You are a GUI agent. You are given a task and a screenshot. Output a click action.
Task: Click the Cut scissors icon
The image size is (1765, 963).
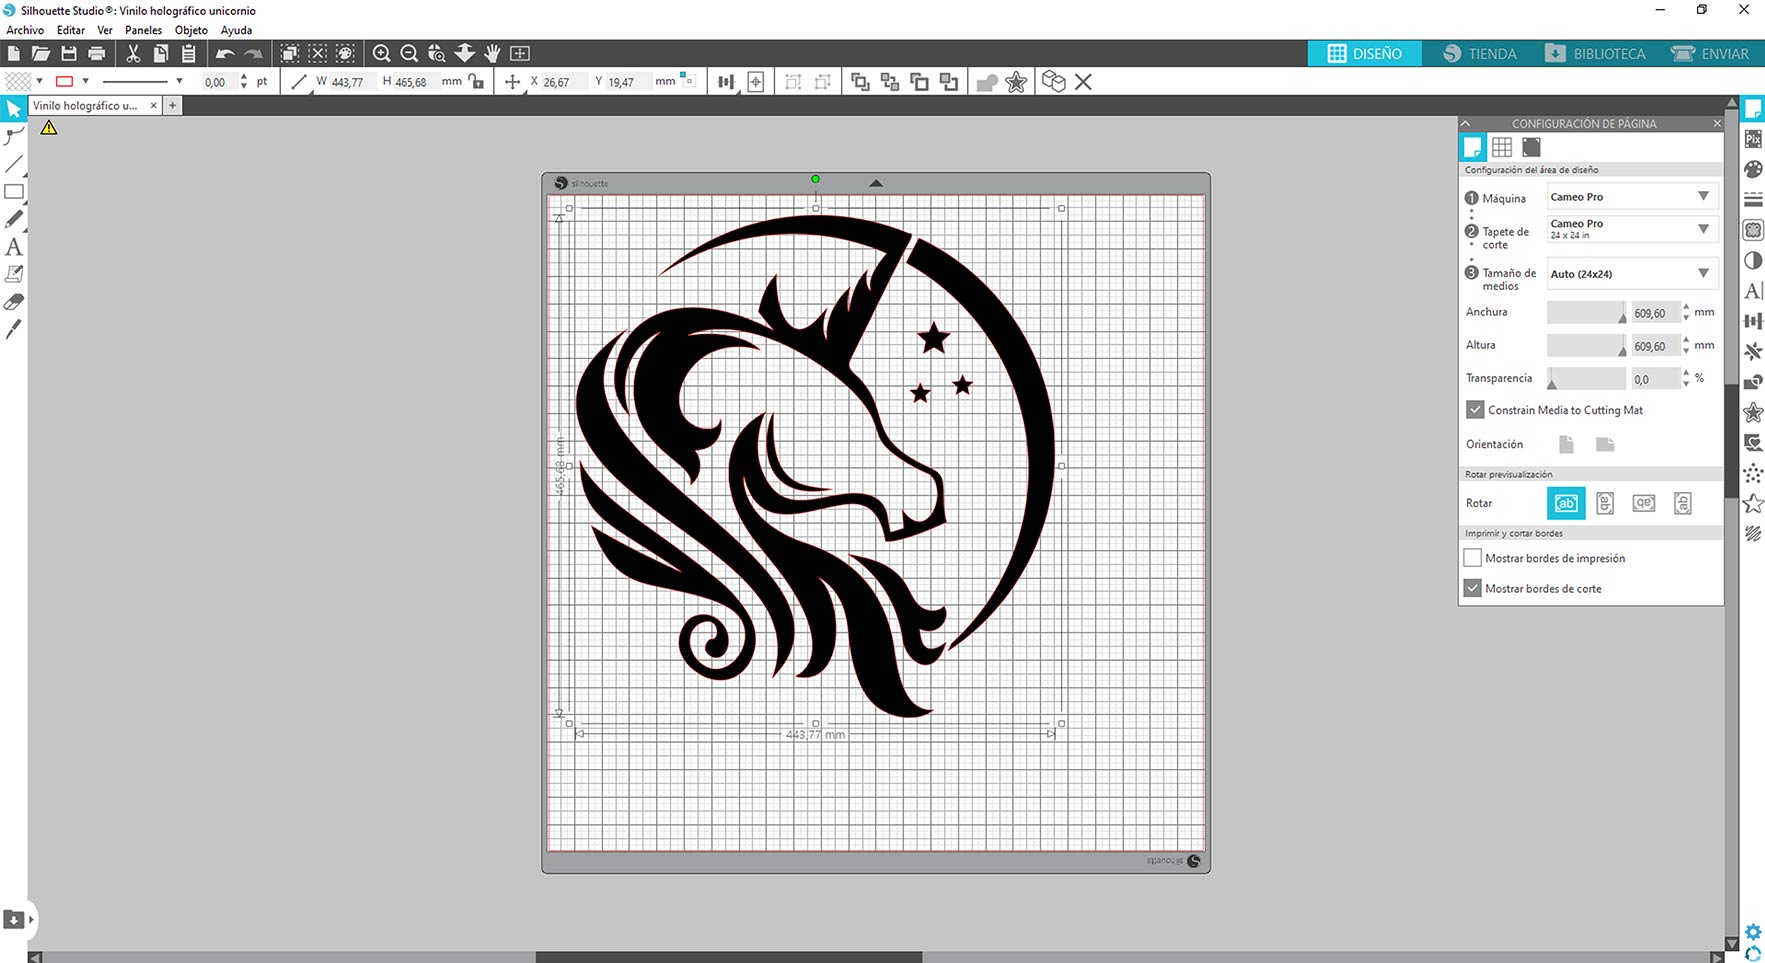pyautogui.click(x=133, y=54)
